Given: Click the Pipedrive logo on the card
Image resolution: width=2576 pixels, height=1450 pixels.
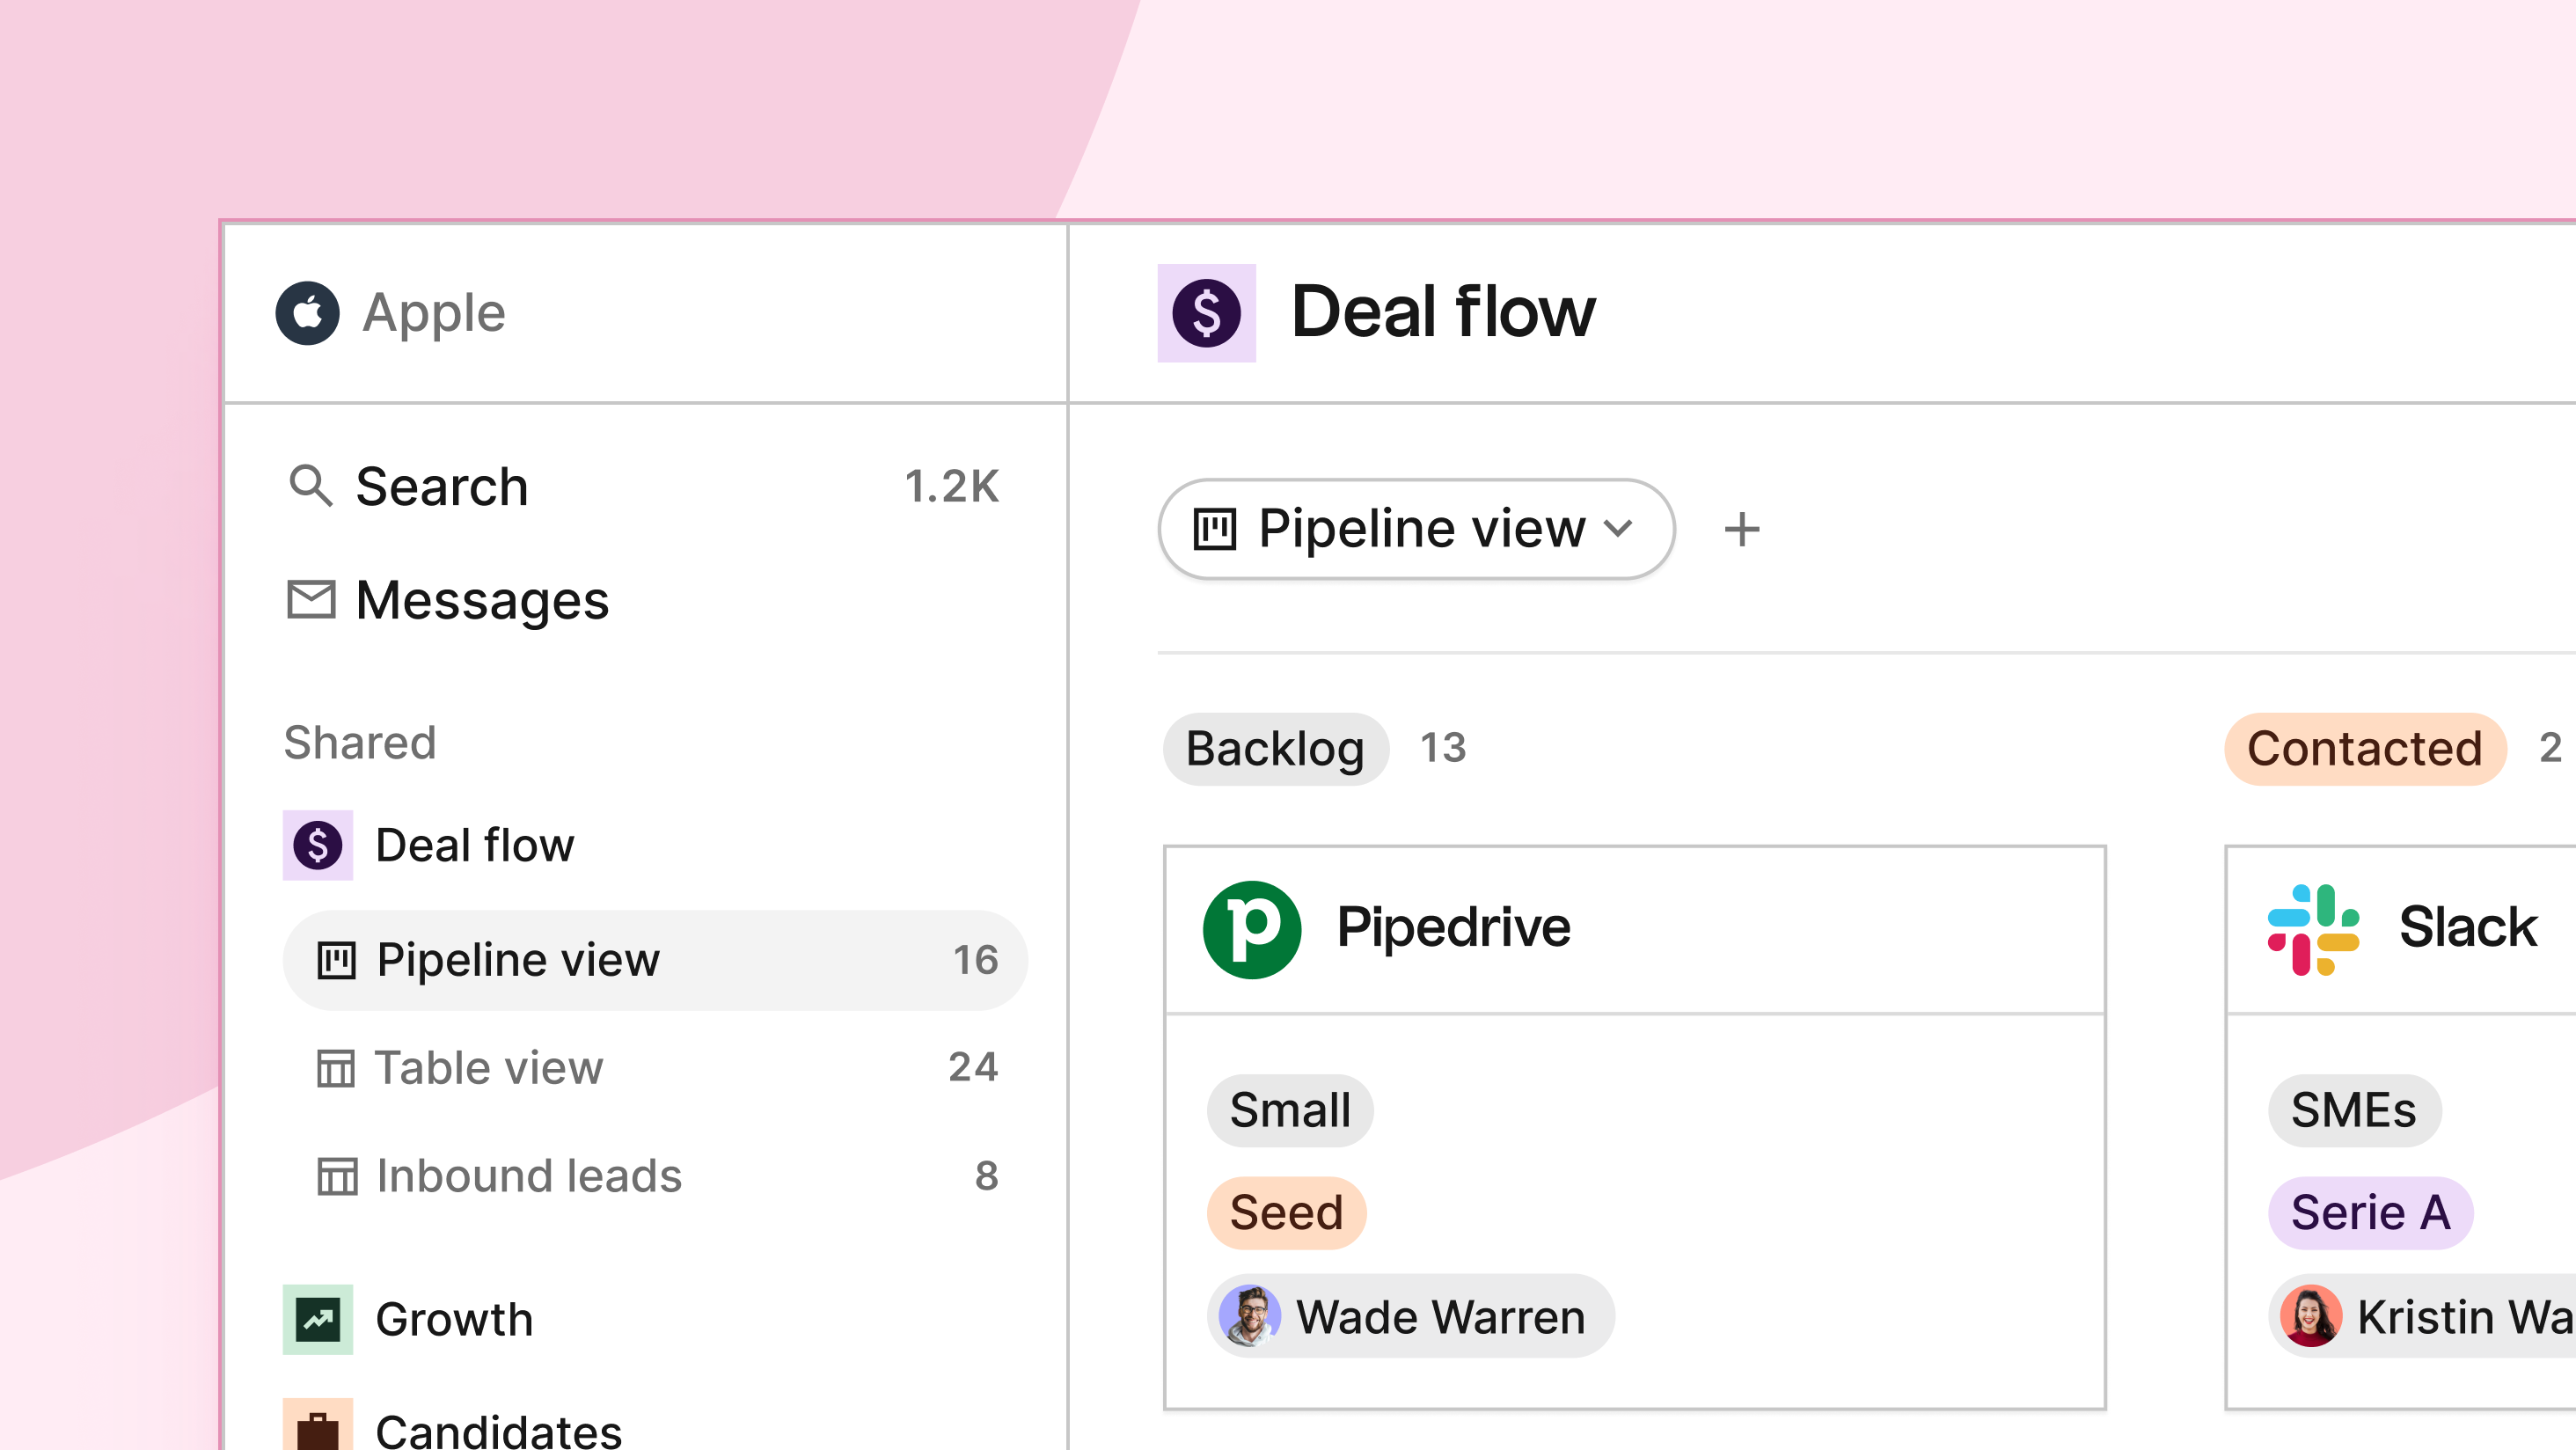Looking at the screenshot, I should (1251, 929).
